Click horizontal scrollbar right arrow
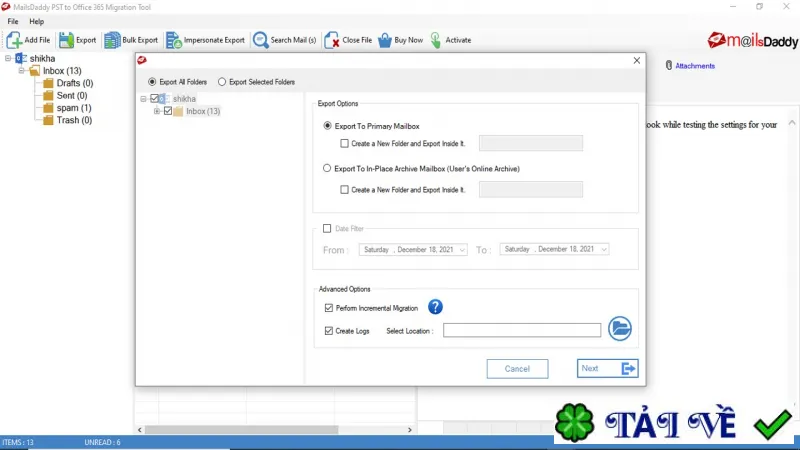 410,430
